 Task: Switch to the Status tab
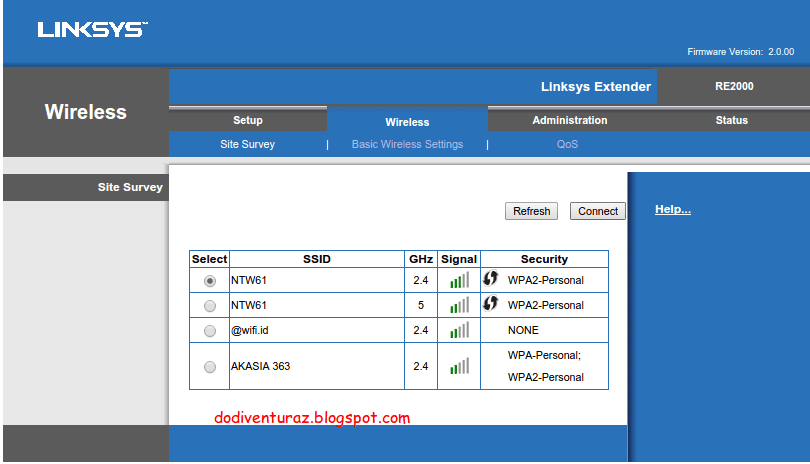coord(731,120)
